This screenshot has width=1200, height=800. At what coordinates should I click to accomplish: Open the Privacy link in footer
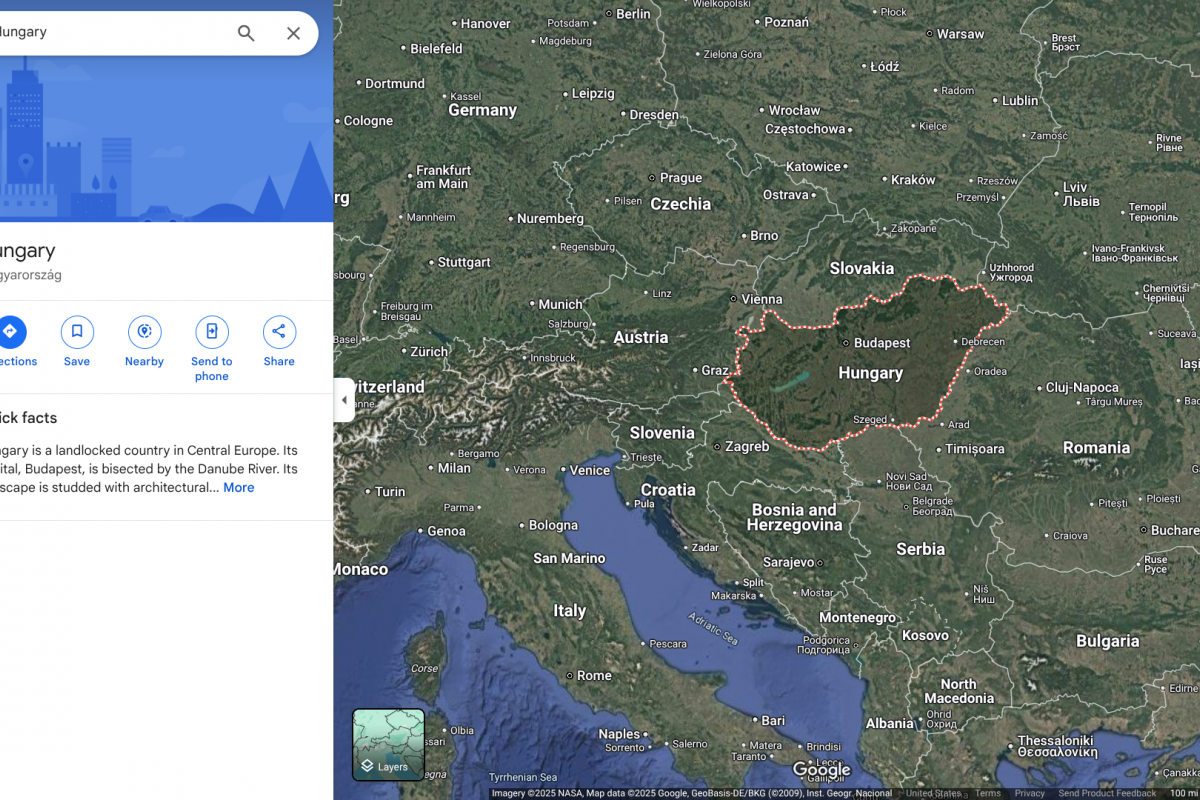(1029, 793)
